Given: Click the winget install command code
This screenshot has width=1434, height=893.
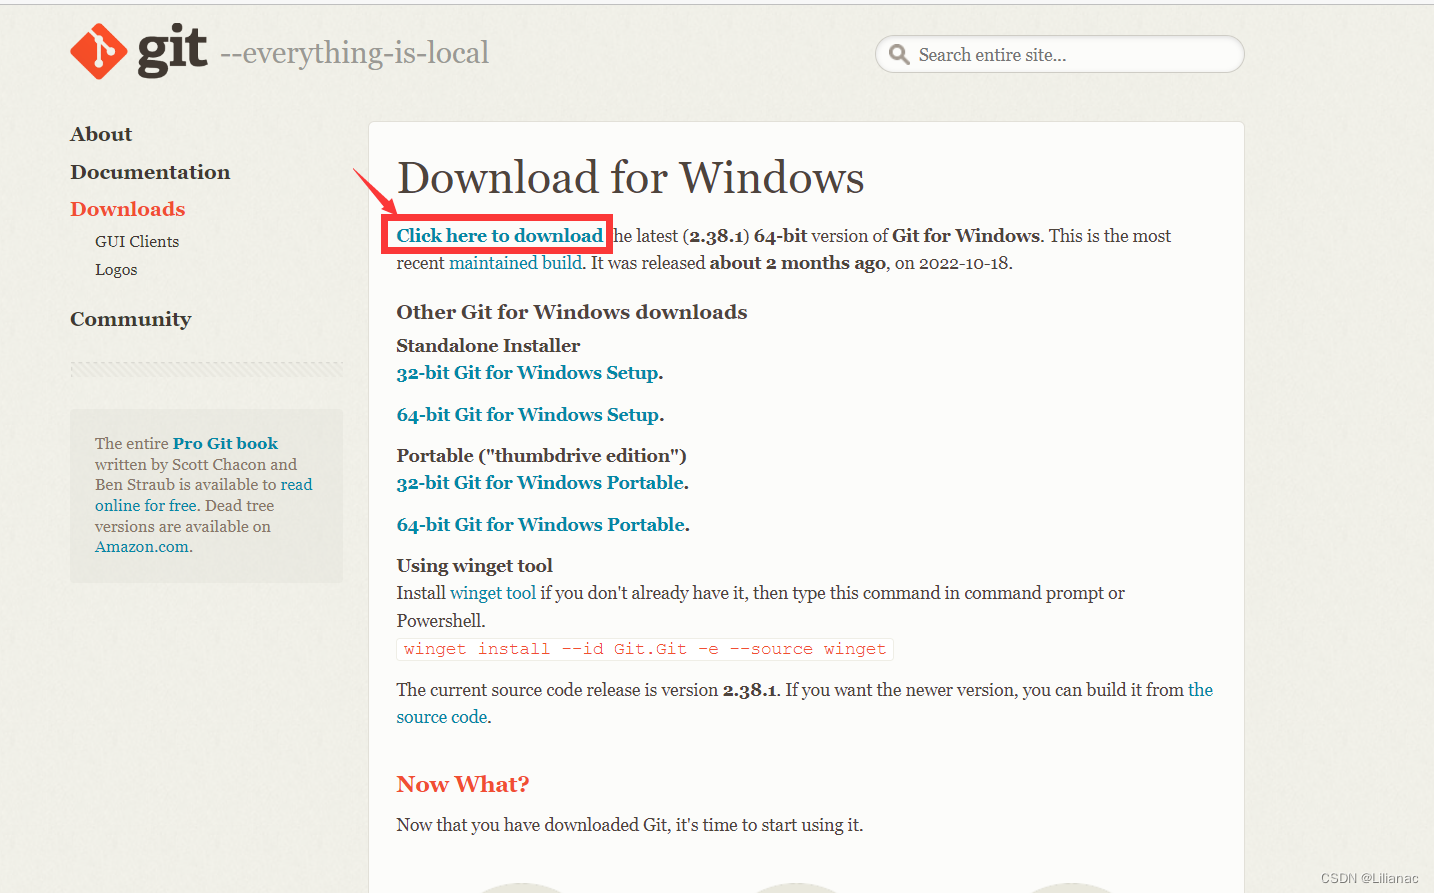Looking at the screenshot, I should click(x=645, y=649).
